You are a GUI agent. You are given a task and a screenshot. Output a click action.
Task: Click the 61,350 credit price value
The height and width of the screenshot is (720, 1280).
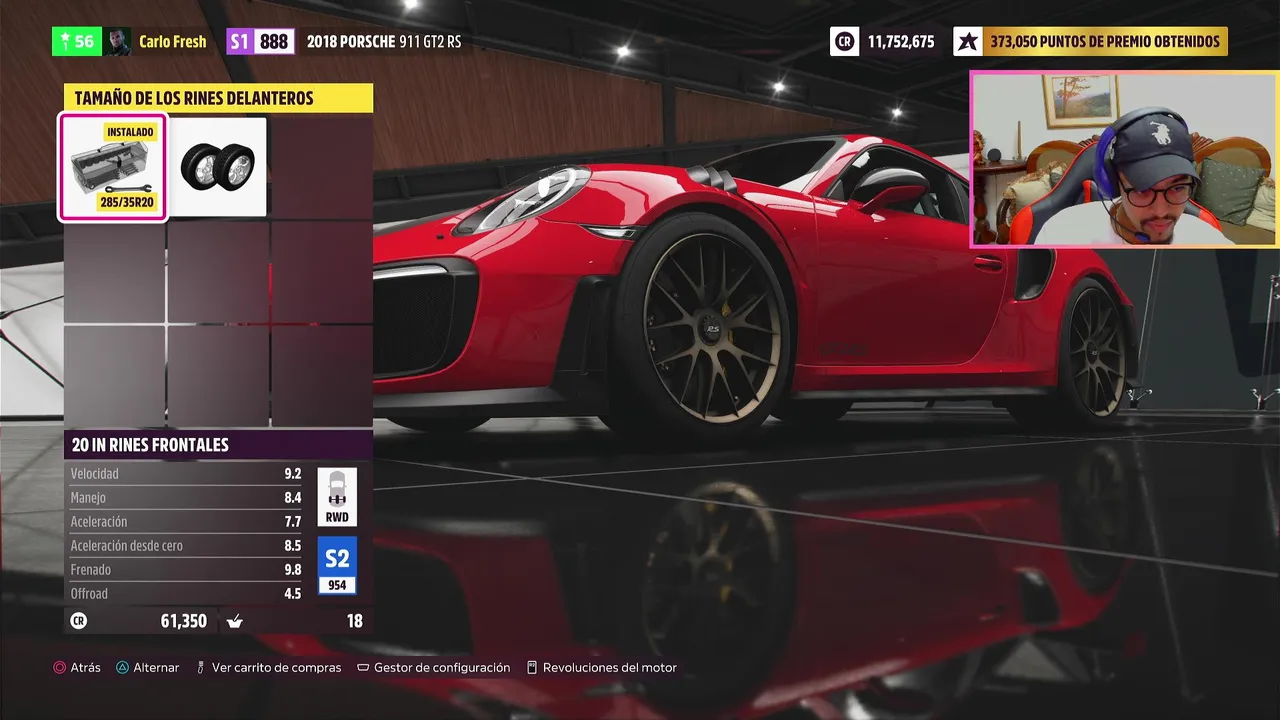click(x=184, y=621)
